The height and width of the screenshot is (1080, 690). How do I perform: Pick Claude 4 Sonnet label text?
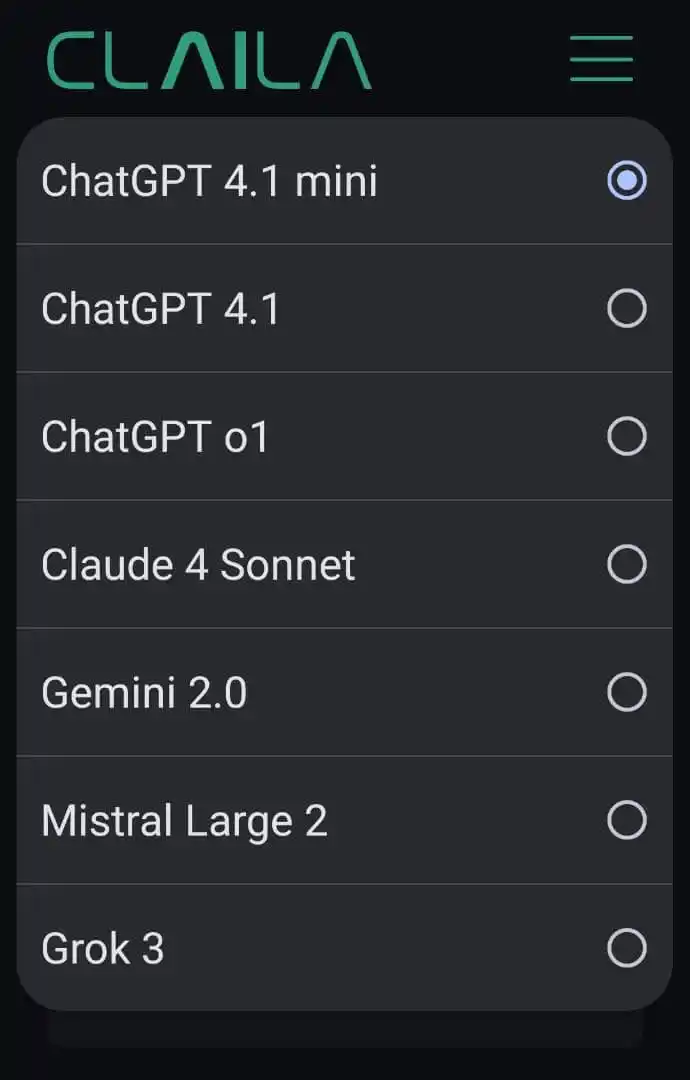tap(198, 565)
